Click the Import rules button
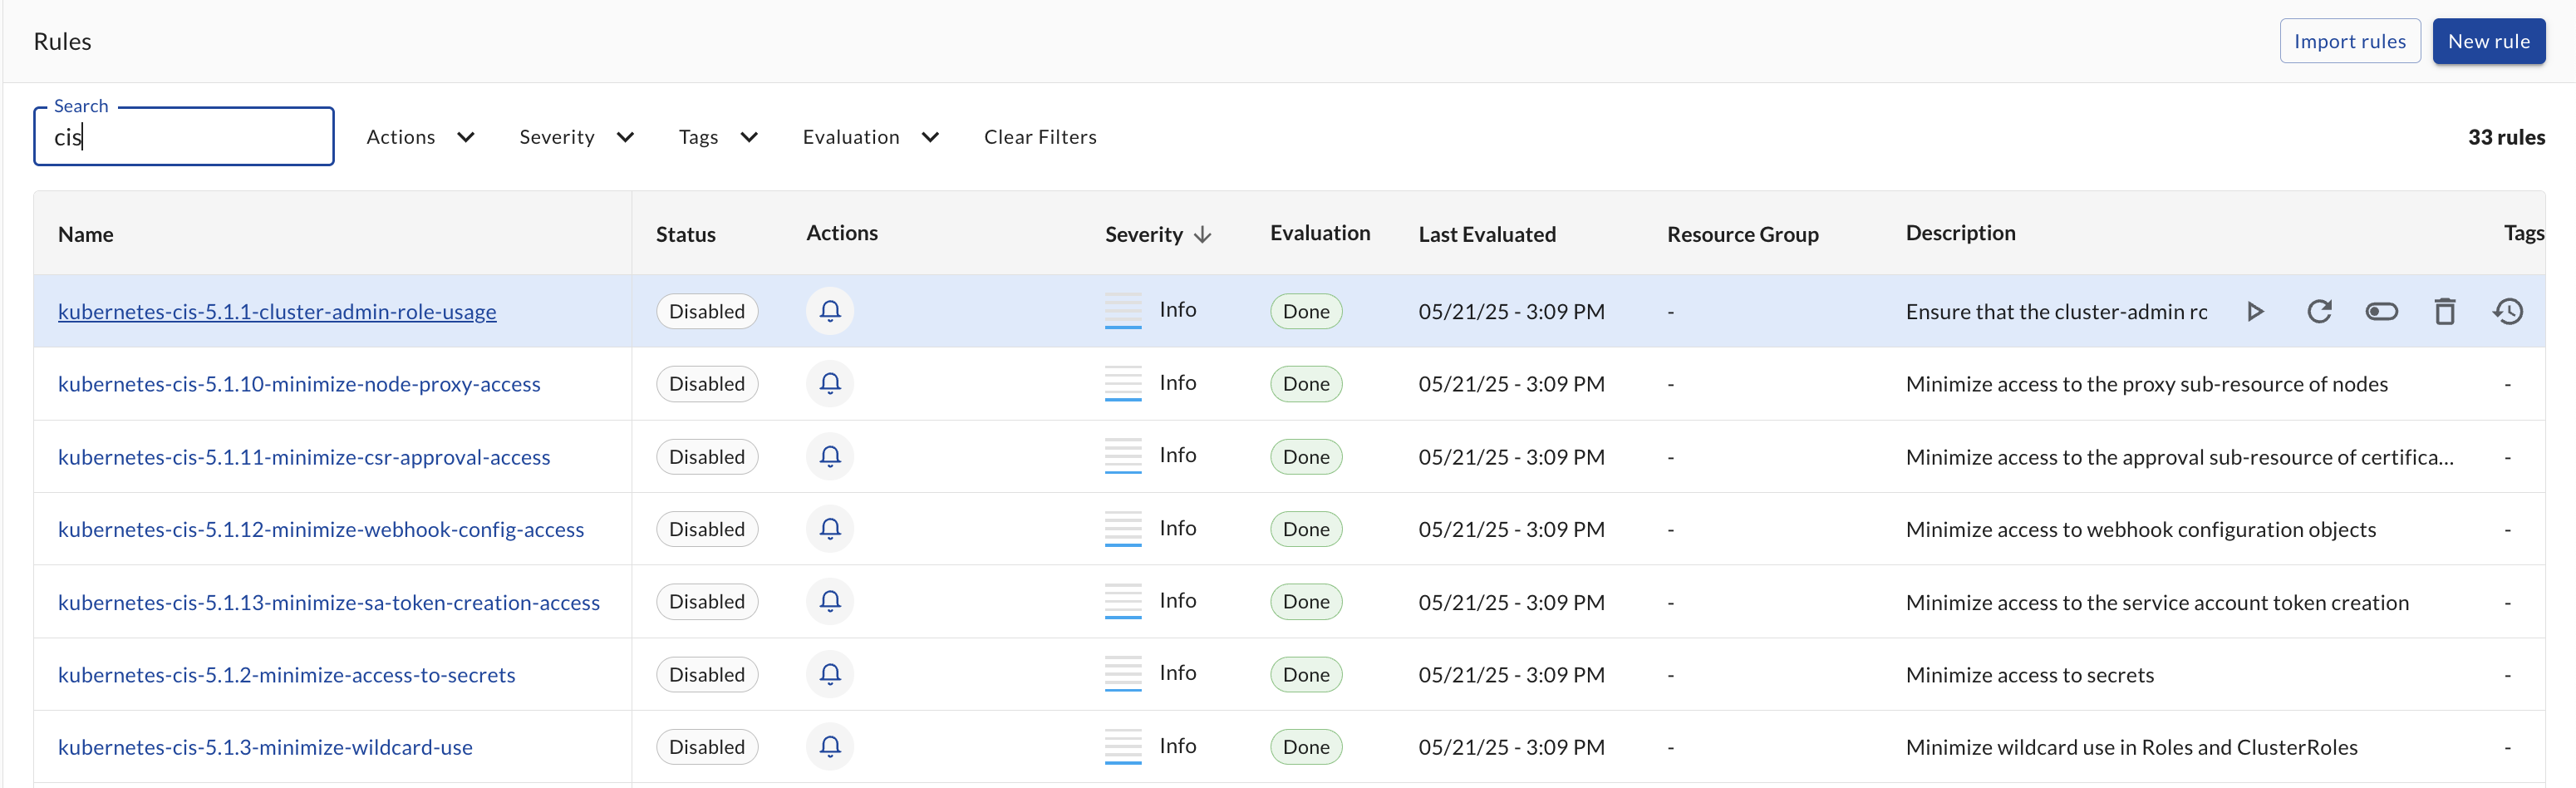The width and height of the screenshot is (2576, 788). coord(2350,41)
